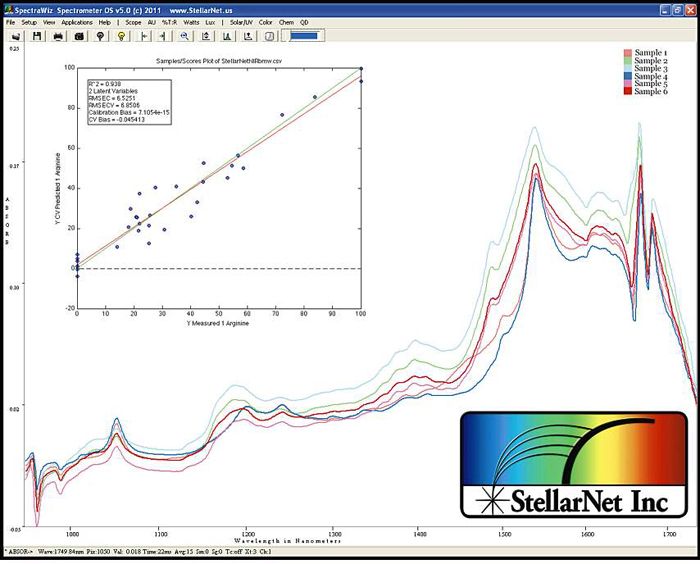Click the right range marker toolbar icon
This screenshot has width=700, height=564.
tap(162, 36)
